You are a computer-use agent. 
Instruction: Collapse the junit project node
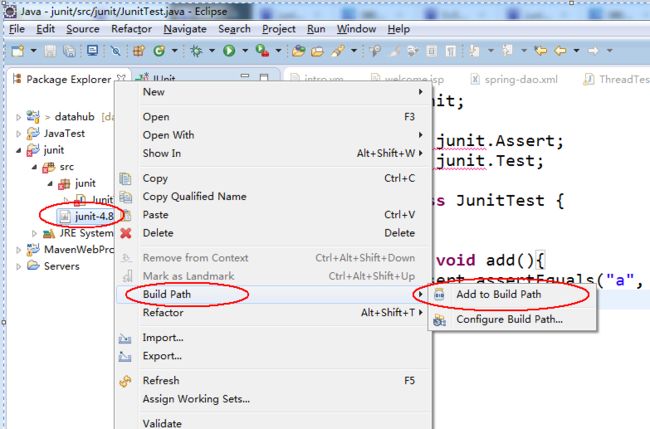18,150
